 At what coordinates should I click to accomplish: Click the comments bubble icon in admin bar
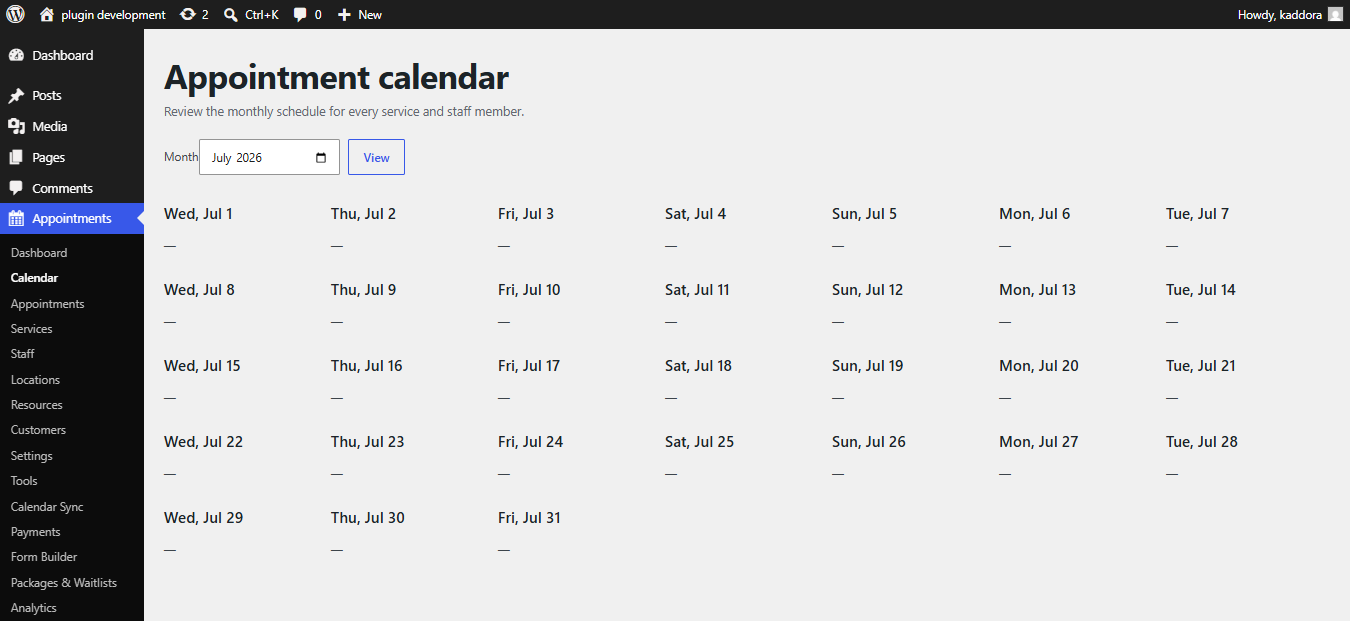point(300,15)
